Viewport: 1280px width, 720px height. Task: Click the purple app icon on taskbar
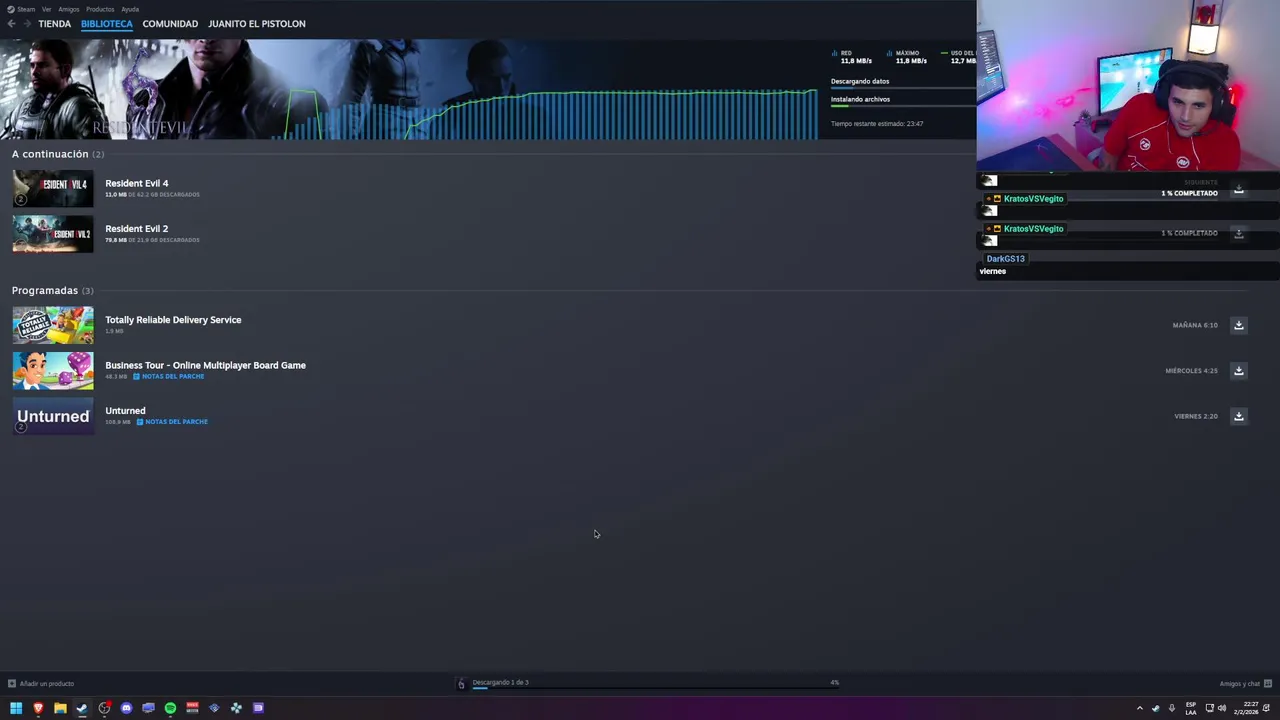click(258, 708)
